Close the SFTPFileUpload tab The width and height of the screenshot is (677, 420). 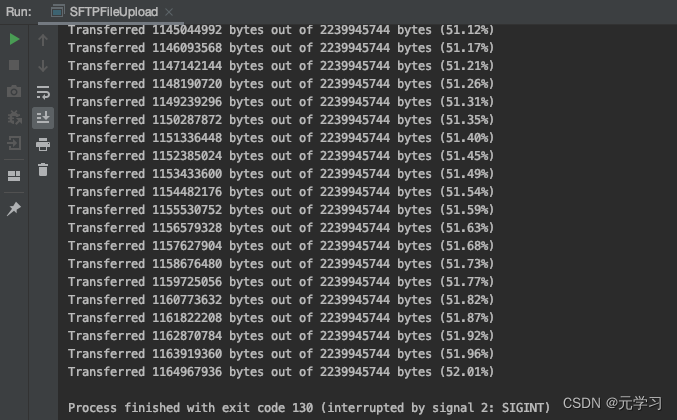[169, 12]
